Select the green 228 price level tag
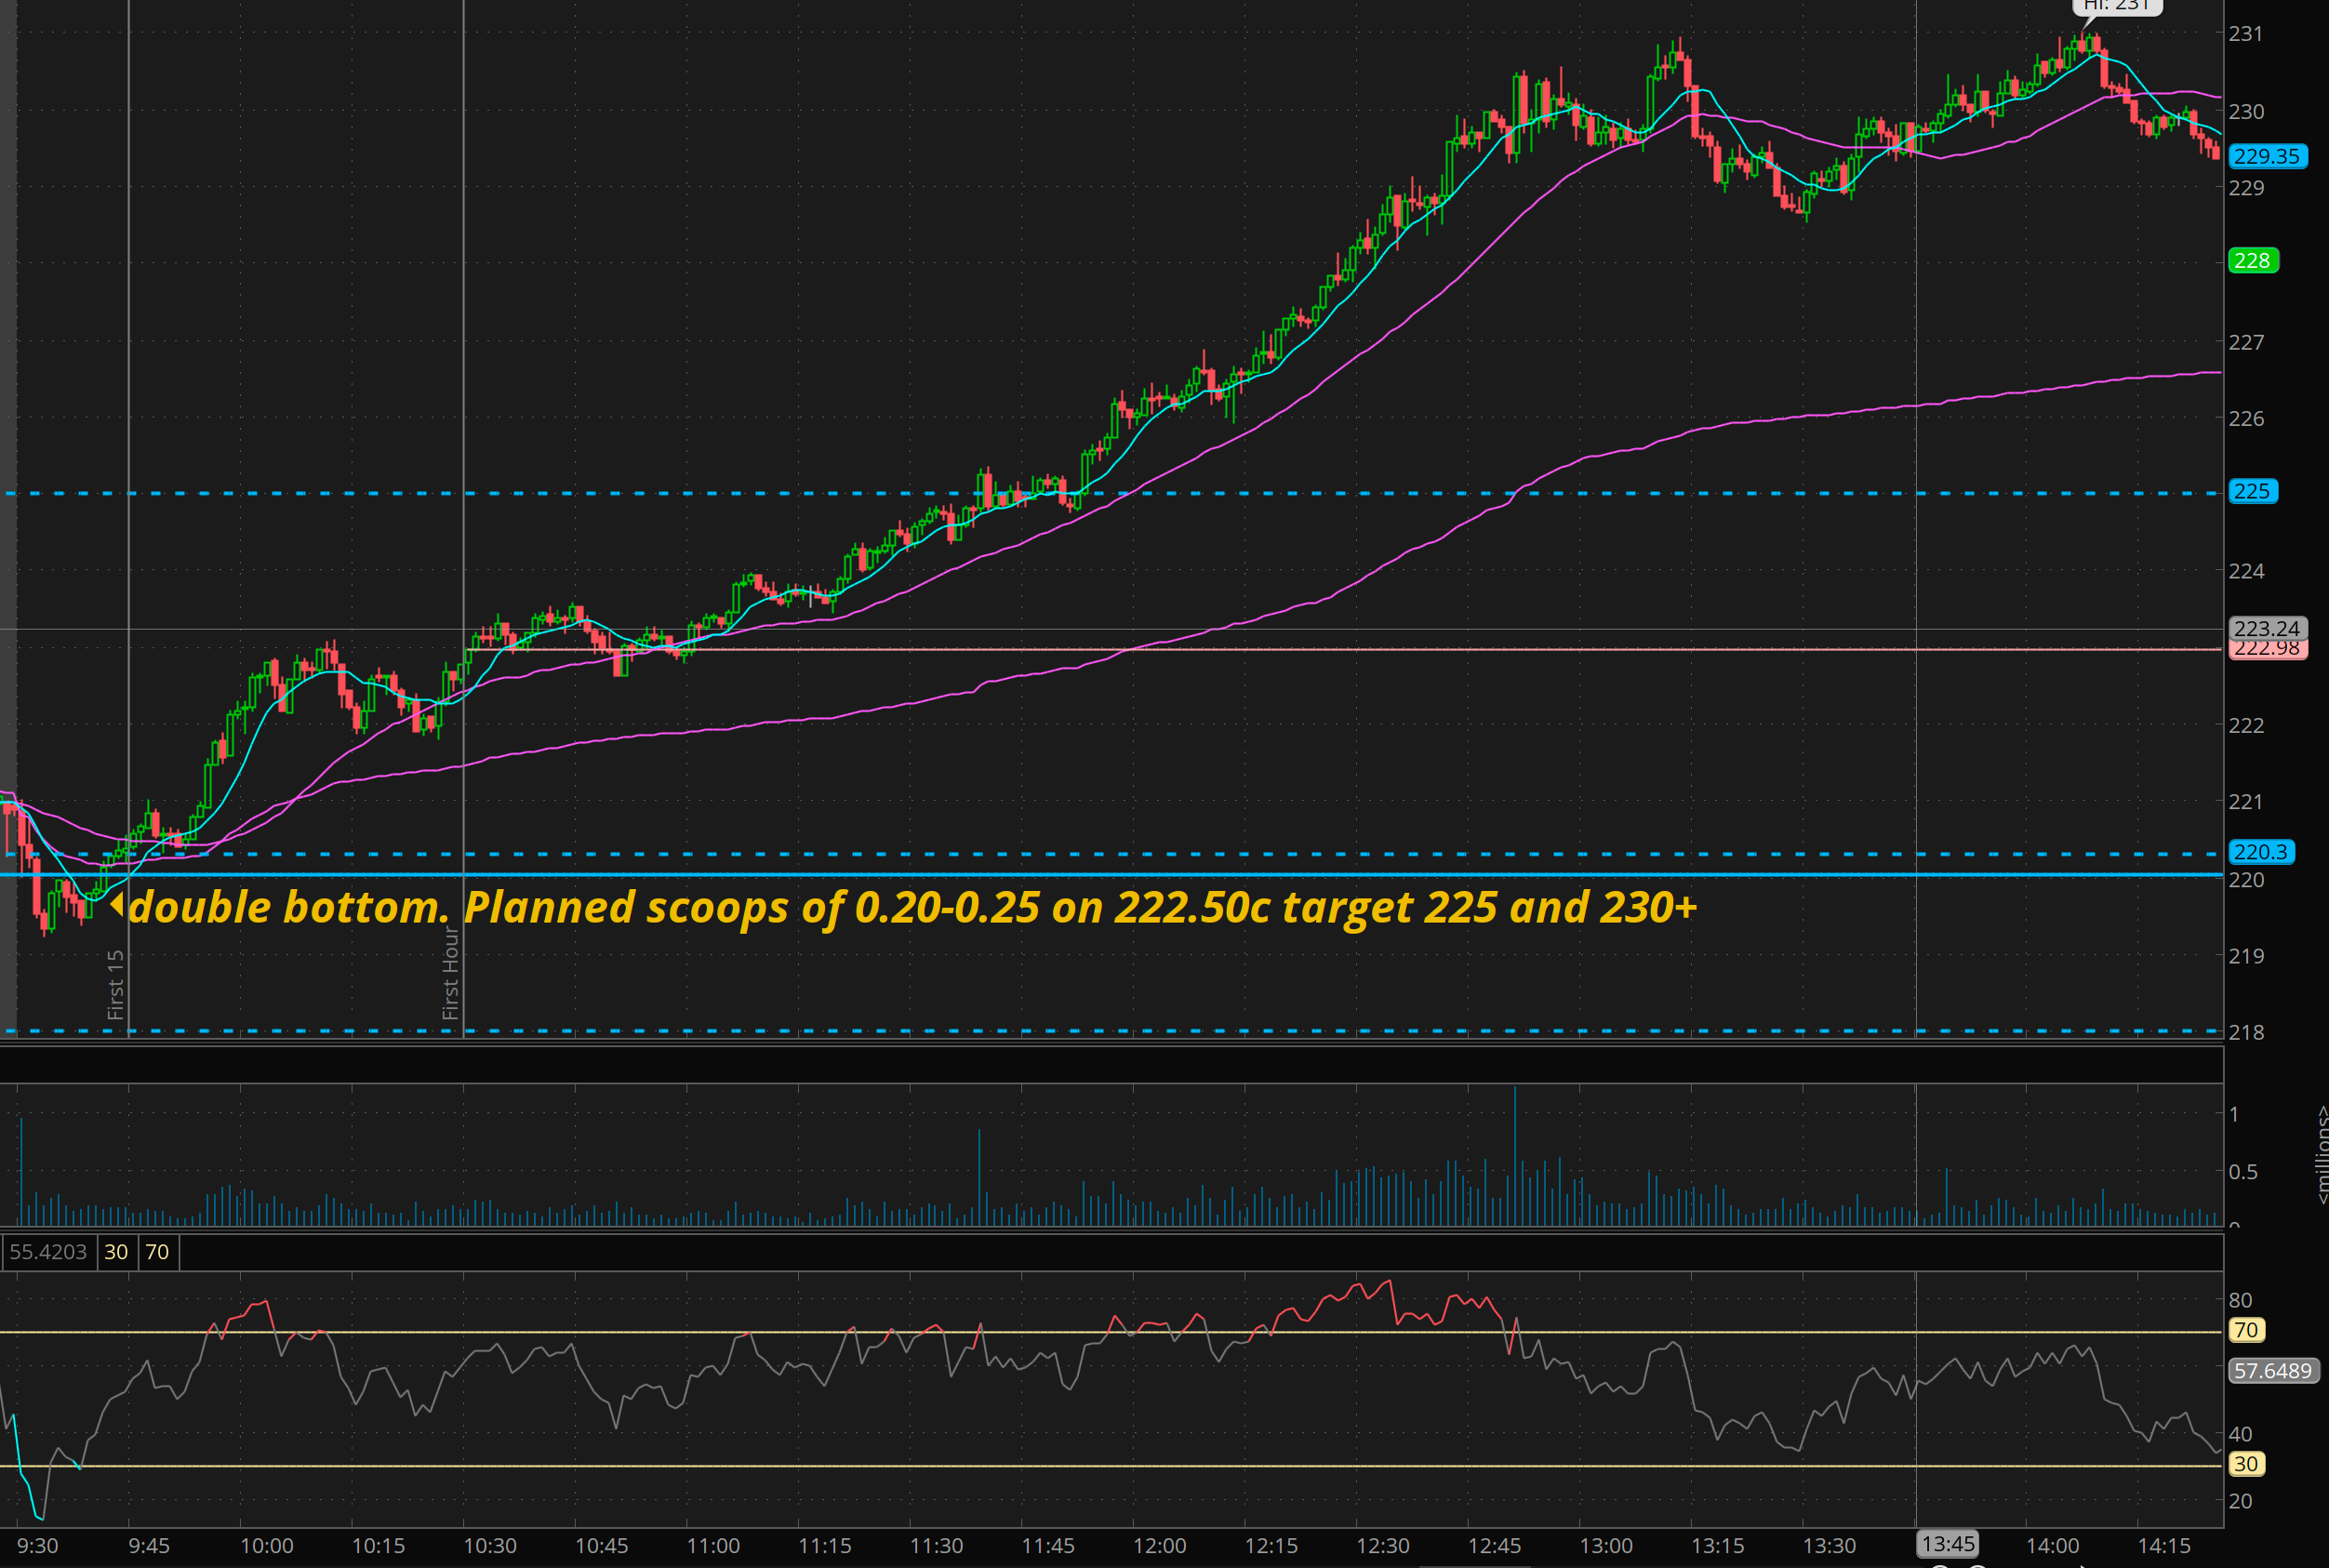Image resolution: width=2329 pixels, height=1568 pixels. [2252, 260]
